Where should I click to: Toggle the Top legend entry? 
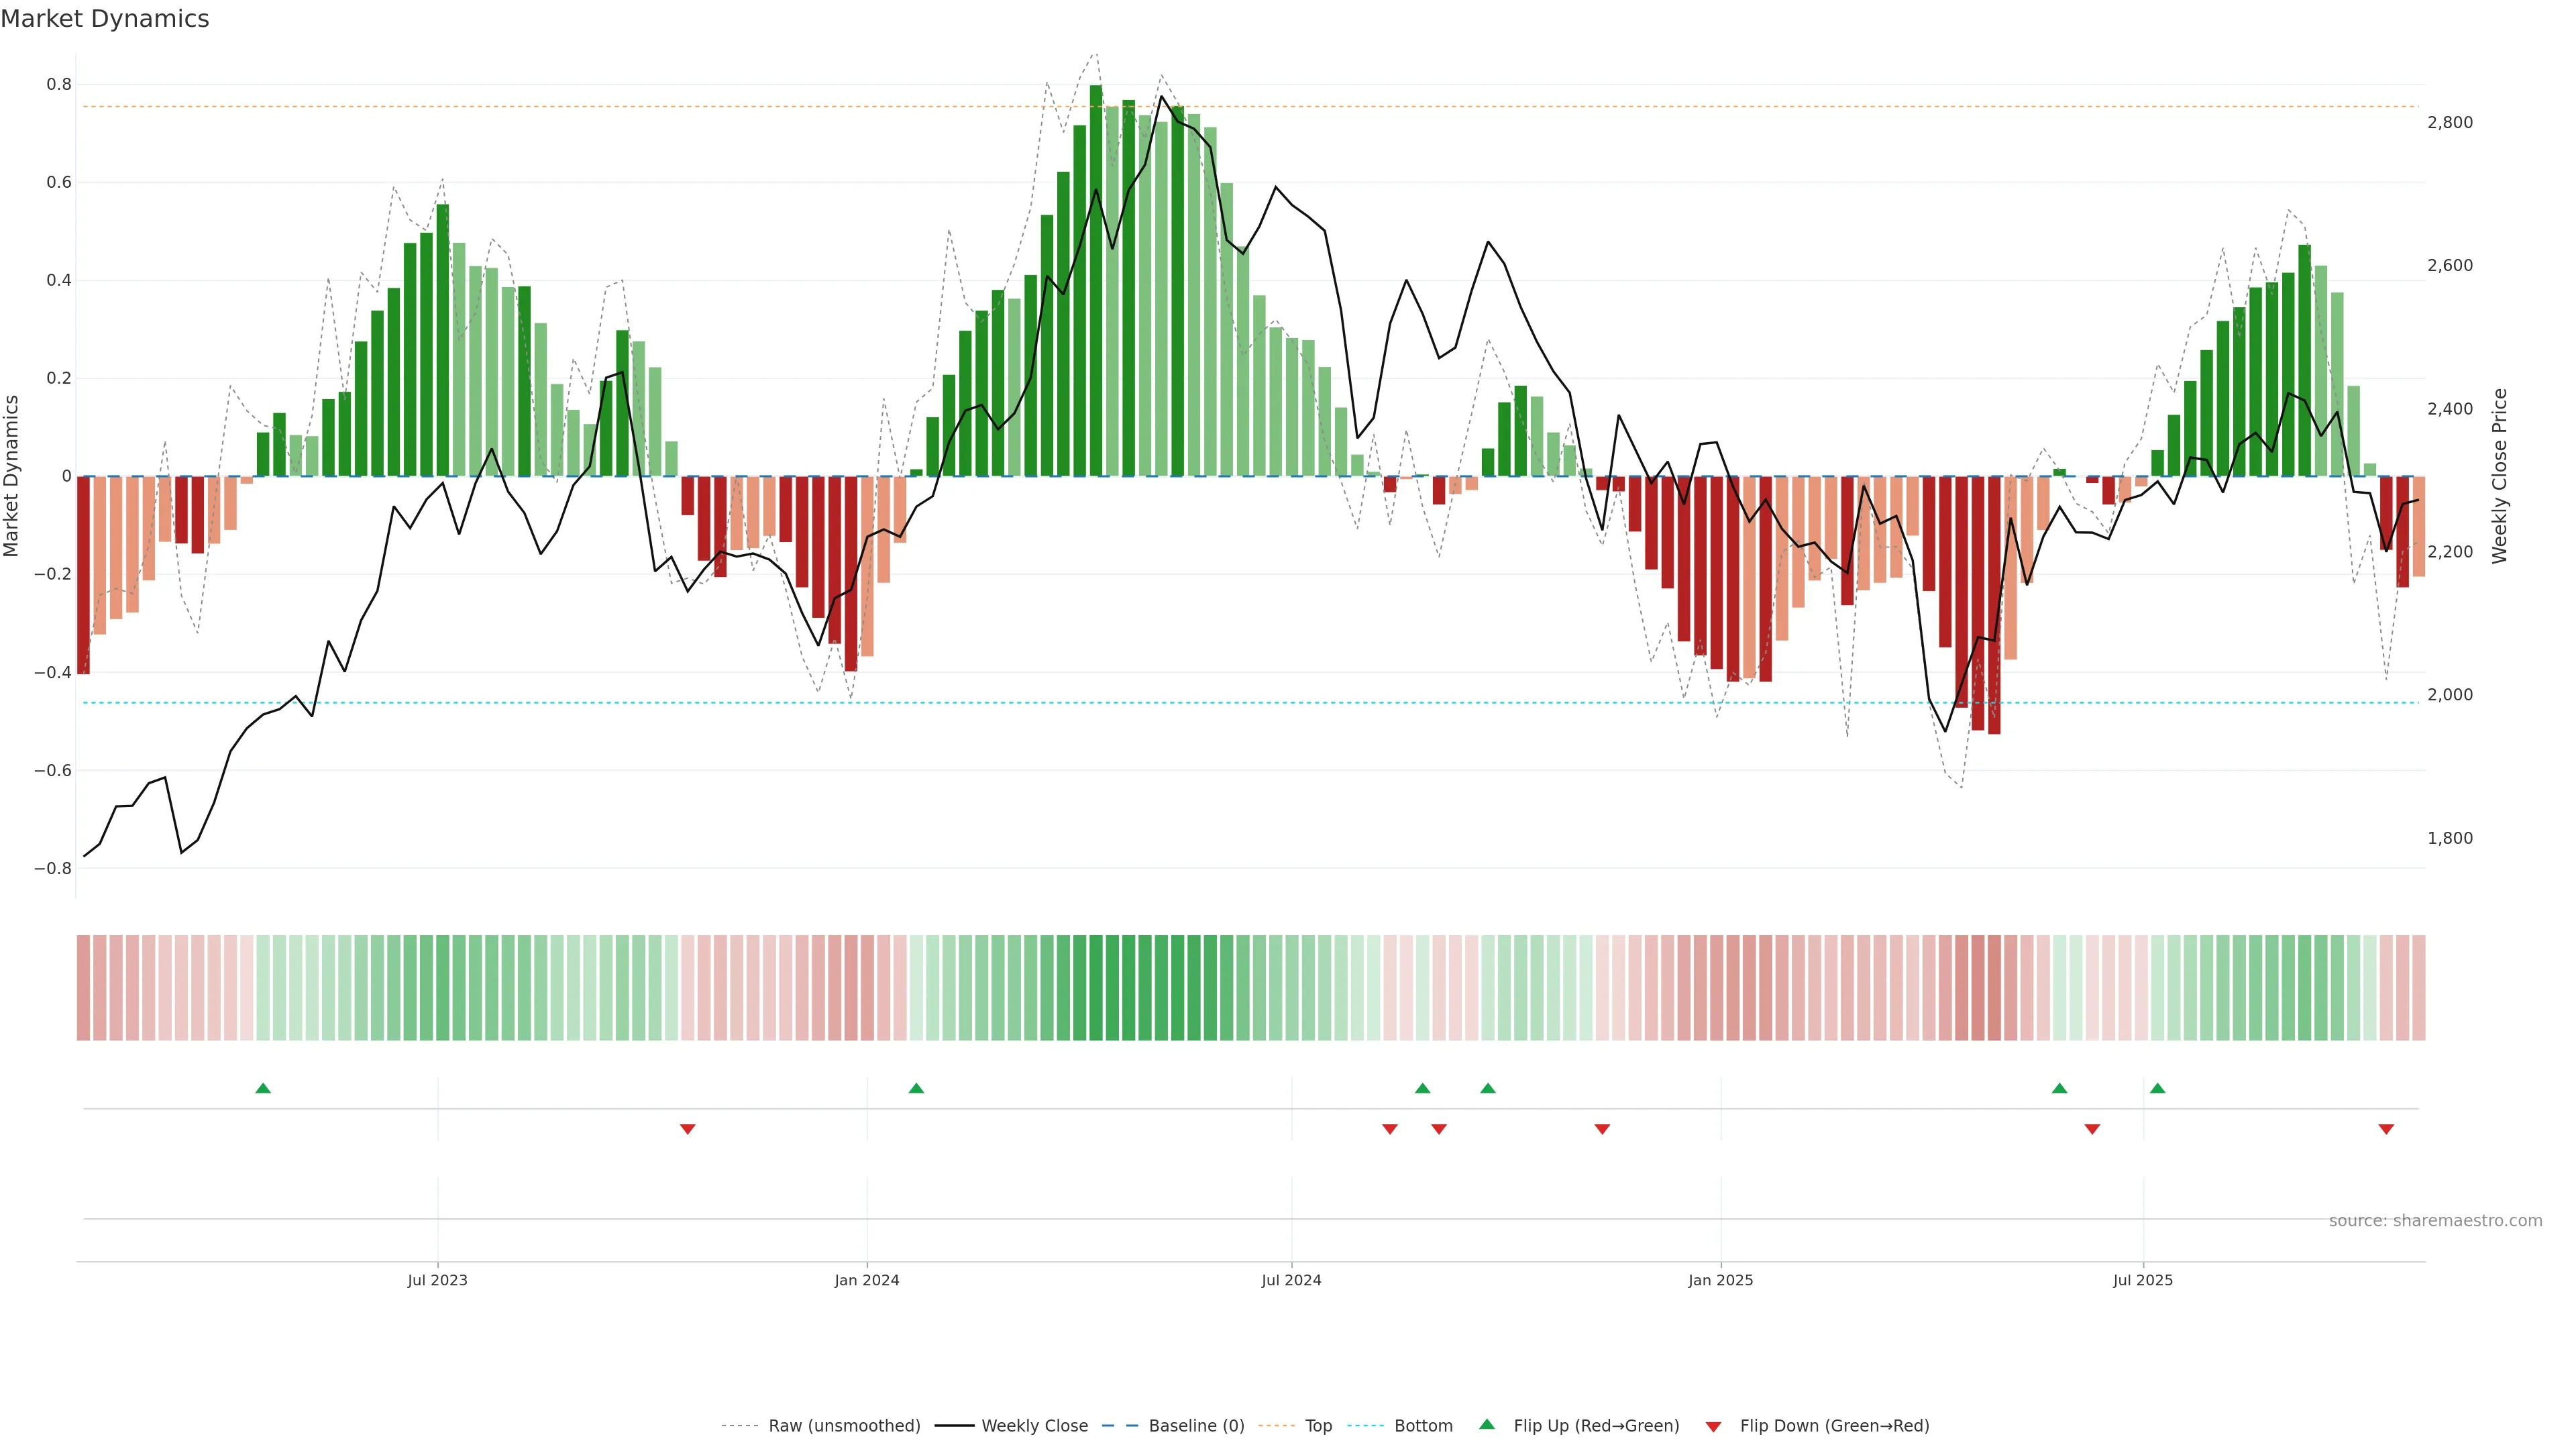[1318, 1426]
